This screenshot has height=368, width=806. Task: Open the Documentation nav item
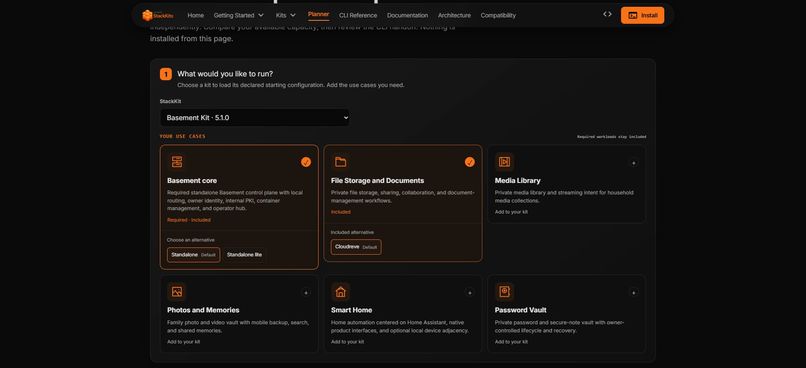tap(407, 15)
